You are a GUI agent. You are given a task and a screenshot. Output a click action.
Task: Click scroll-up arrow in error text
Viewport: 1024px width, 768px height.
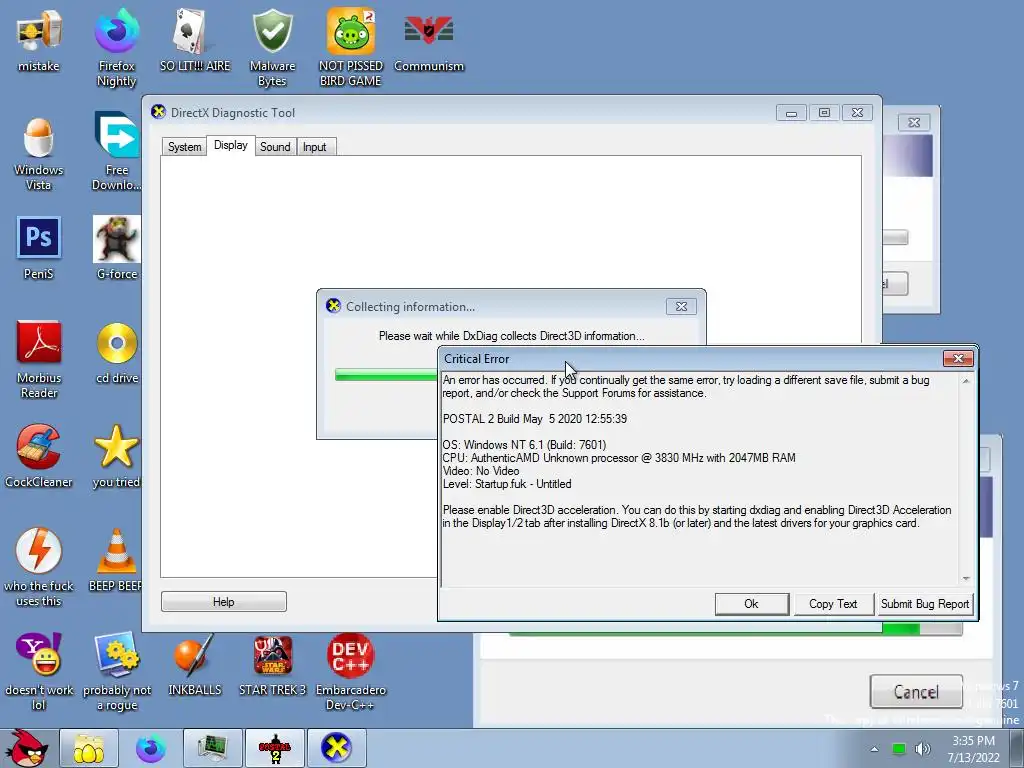[x=966, y=380]
